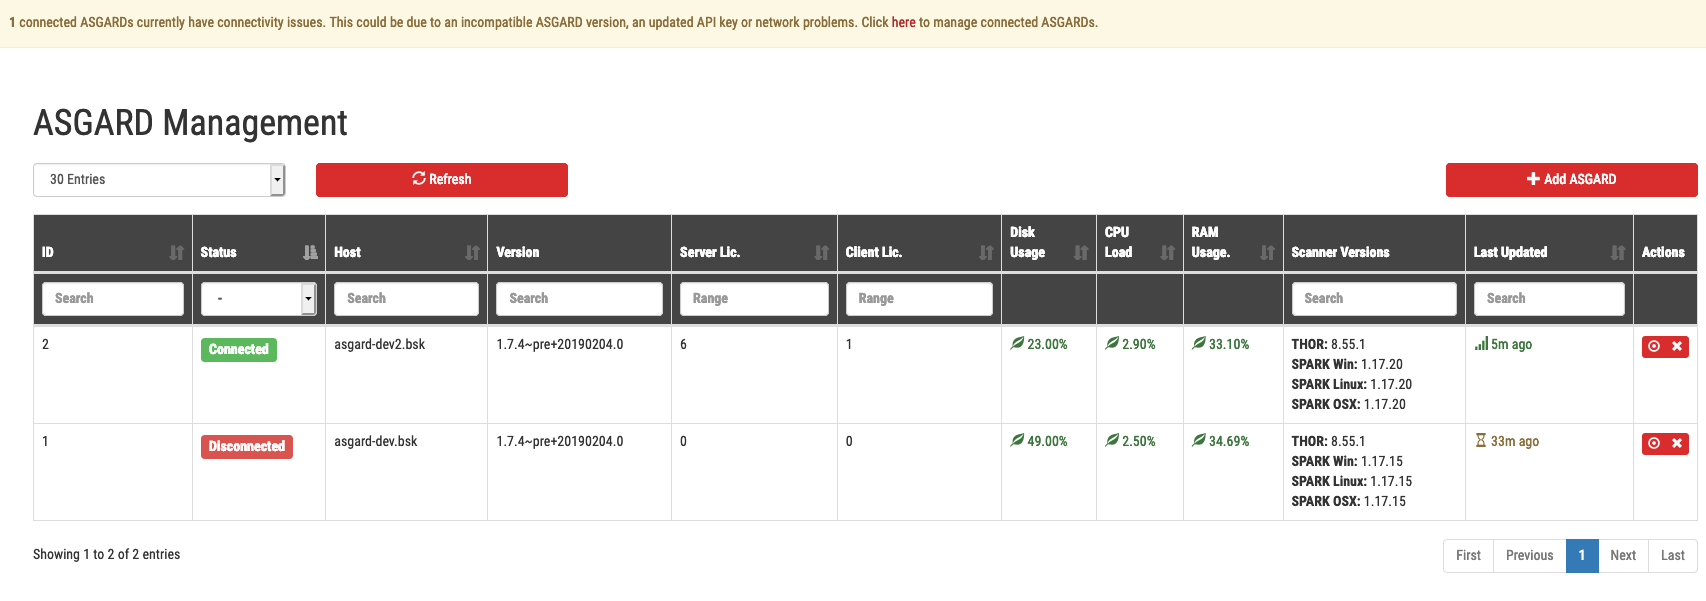Select page 1 in pagination
The width and height of the screenshot is (1706, 601).
pos(1581,556)
